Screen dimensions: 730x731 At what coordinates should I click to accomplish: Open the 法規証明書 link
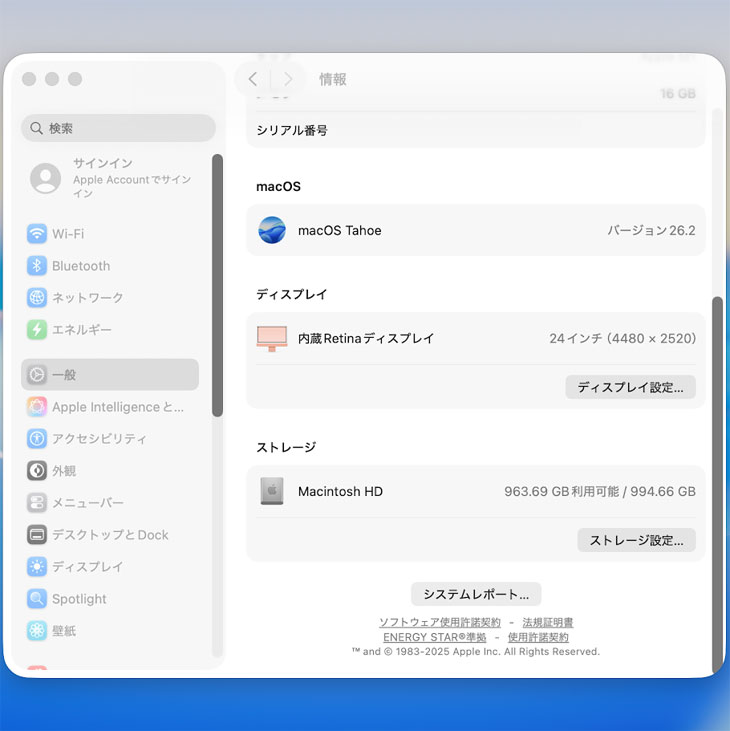click(547, 622)
